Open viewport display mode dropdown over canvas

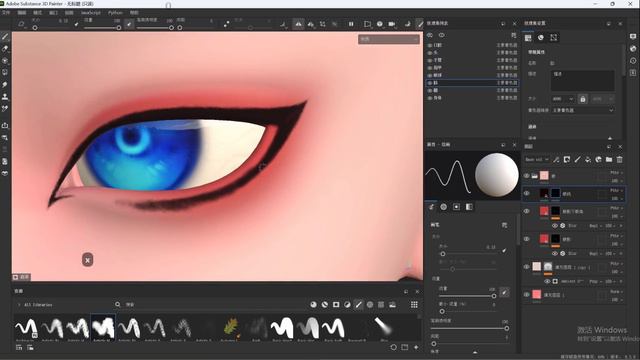[389, 39]
